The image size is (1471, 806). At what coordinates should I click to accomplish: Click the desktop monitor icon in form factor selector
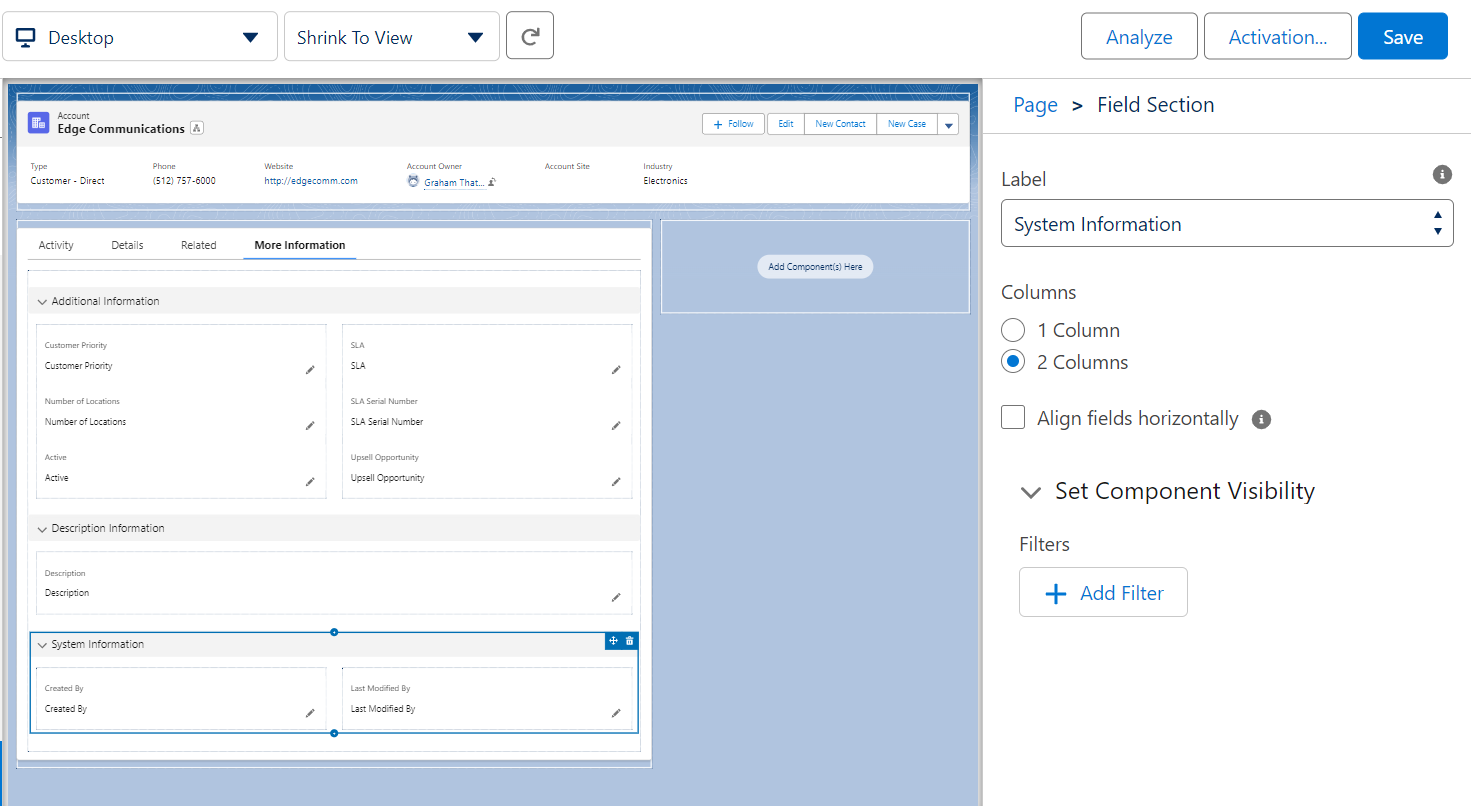(26, 38)
